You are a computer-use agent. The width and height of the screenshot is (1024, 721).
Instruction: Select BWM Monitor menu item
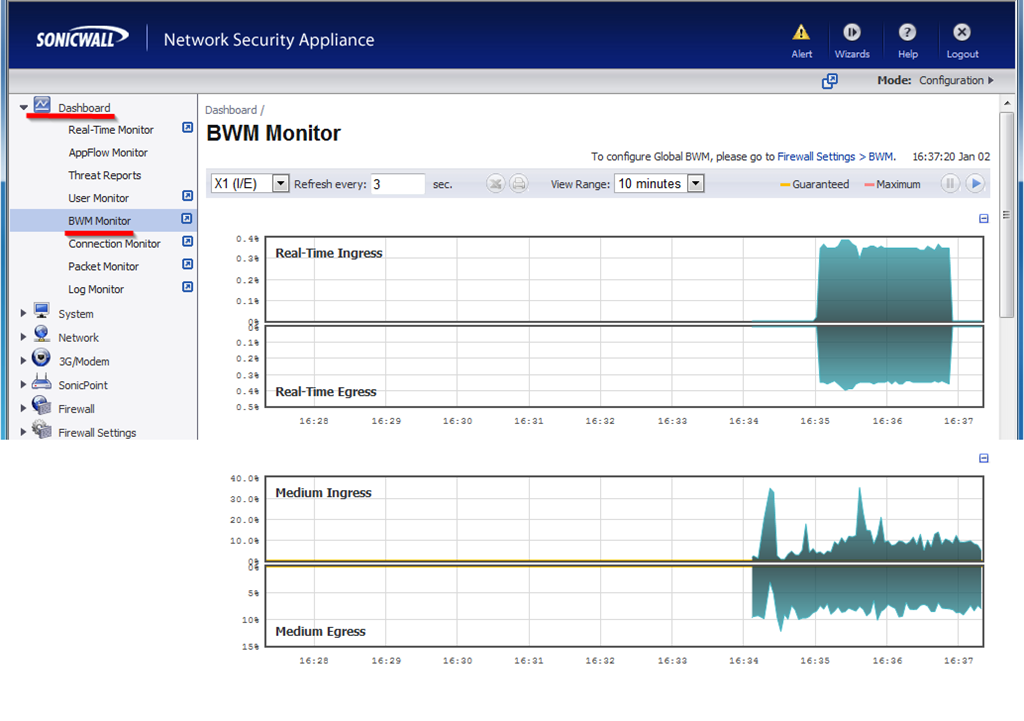tap(100, 221)
